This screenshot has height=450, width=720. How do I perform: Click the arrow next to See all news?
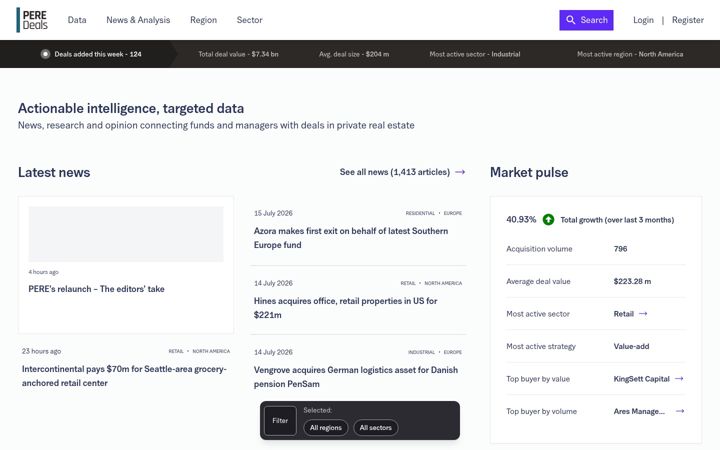[x=460, y=172]
